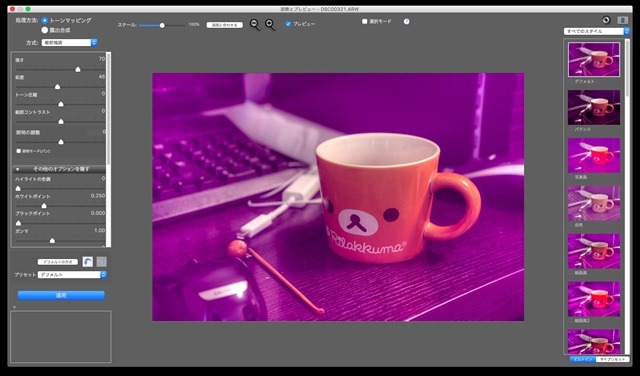Click the ホワイトポイント value 0.250

98,196
